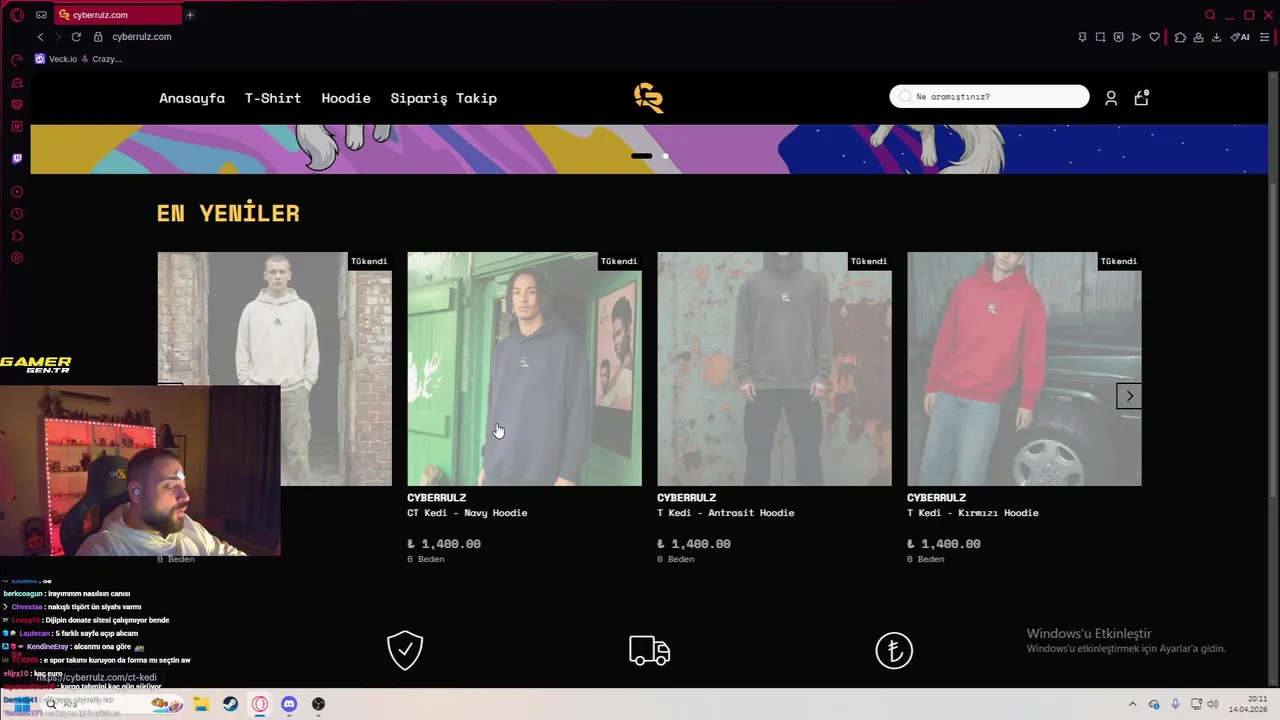Select the second banner slide dot
Viewport: 1280px width, 720px height.
click(666, 156)
